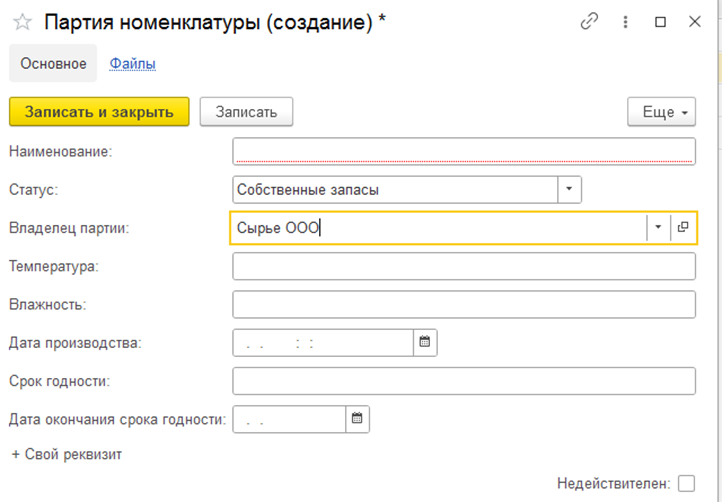The width and height of the screenshot is (722, 502).
Task: Click into the Температура field
Action: [x=464, y=266]
